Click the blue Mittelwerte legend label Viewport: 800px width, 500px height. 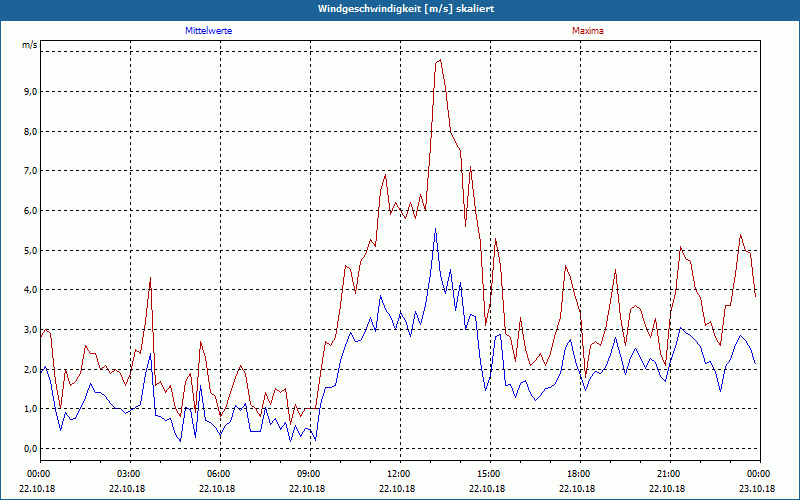[x=209, y=31]
